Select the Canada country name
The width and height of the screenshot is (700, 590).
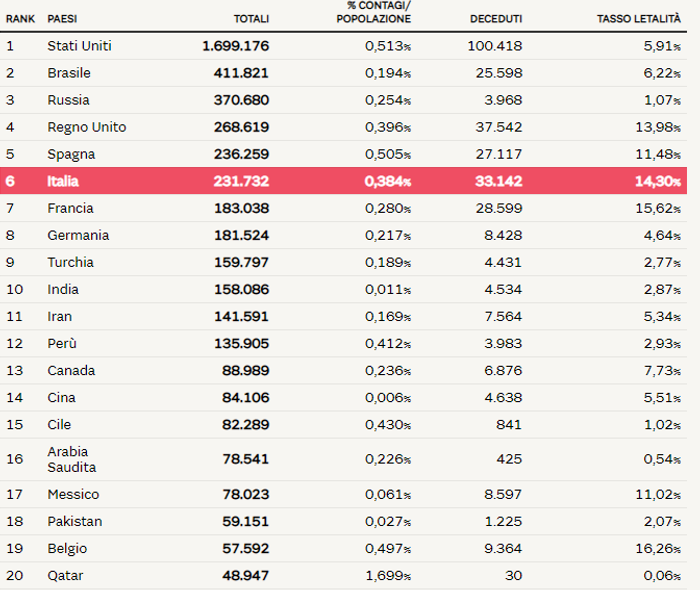[71, 371]
